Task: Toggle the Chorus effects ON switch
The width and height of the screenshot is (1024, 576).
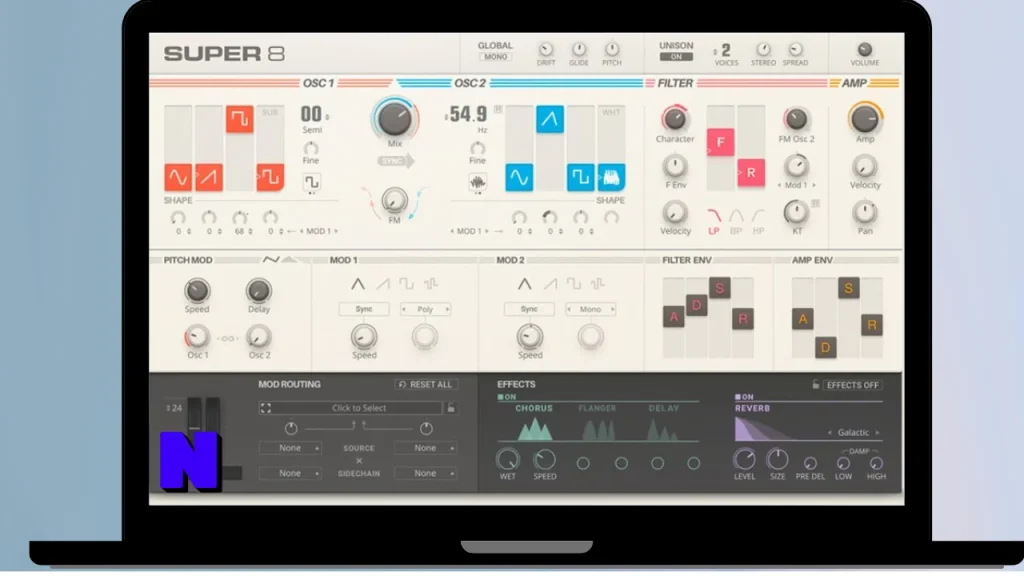Action: point(507,396)
